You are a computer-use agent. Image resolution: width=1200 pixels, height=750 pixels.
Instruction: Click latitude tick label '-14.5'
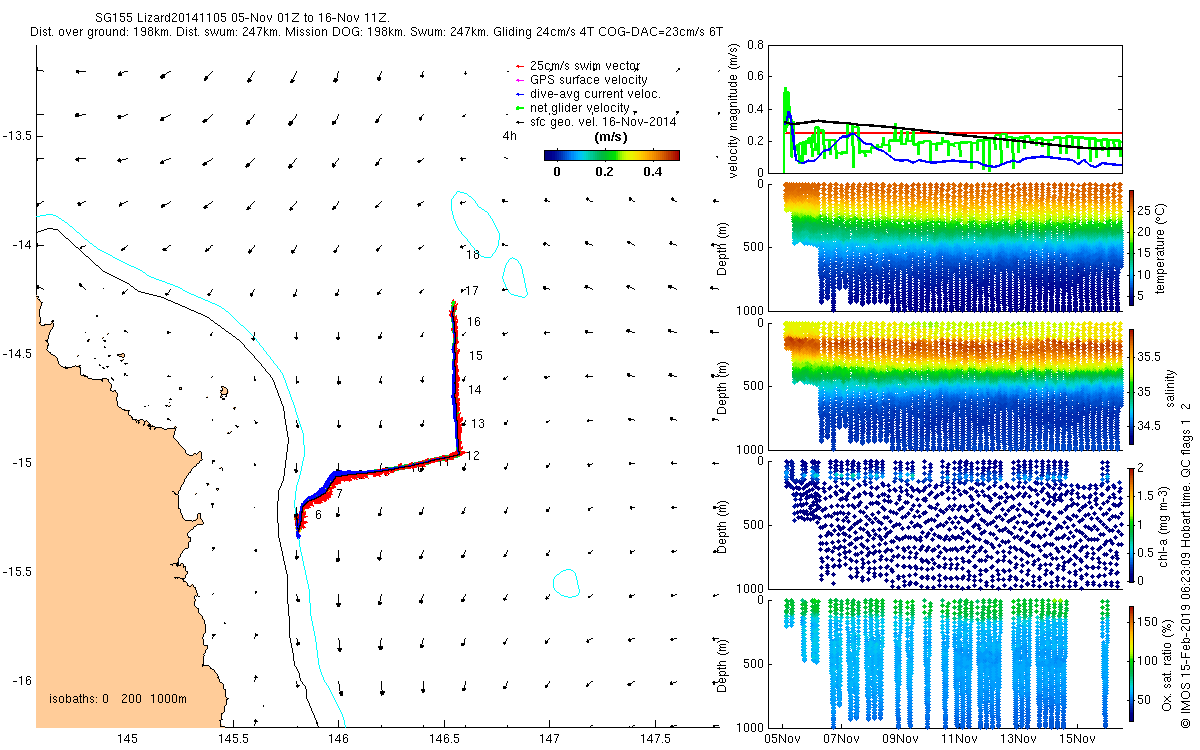coord(17,354)
